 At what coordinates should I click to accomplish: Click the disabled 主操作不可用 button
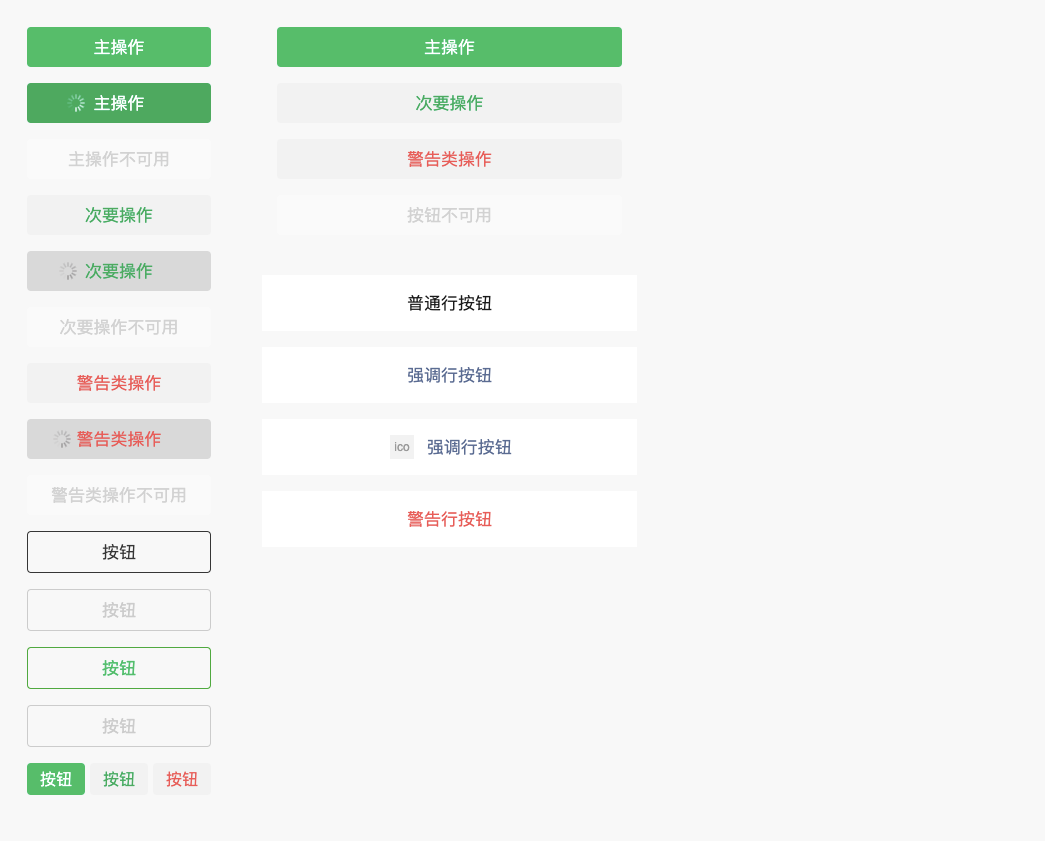point(119,159)
